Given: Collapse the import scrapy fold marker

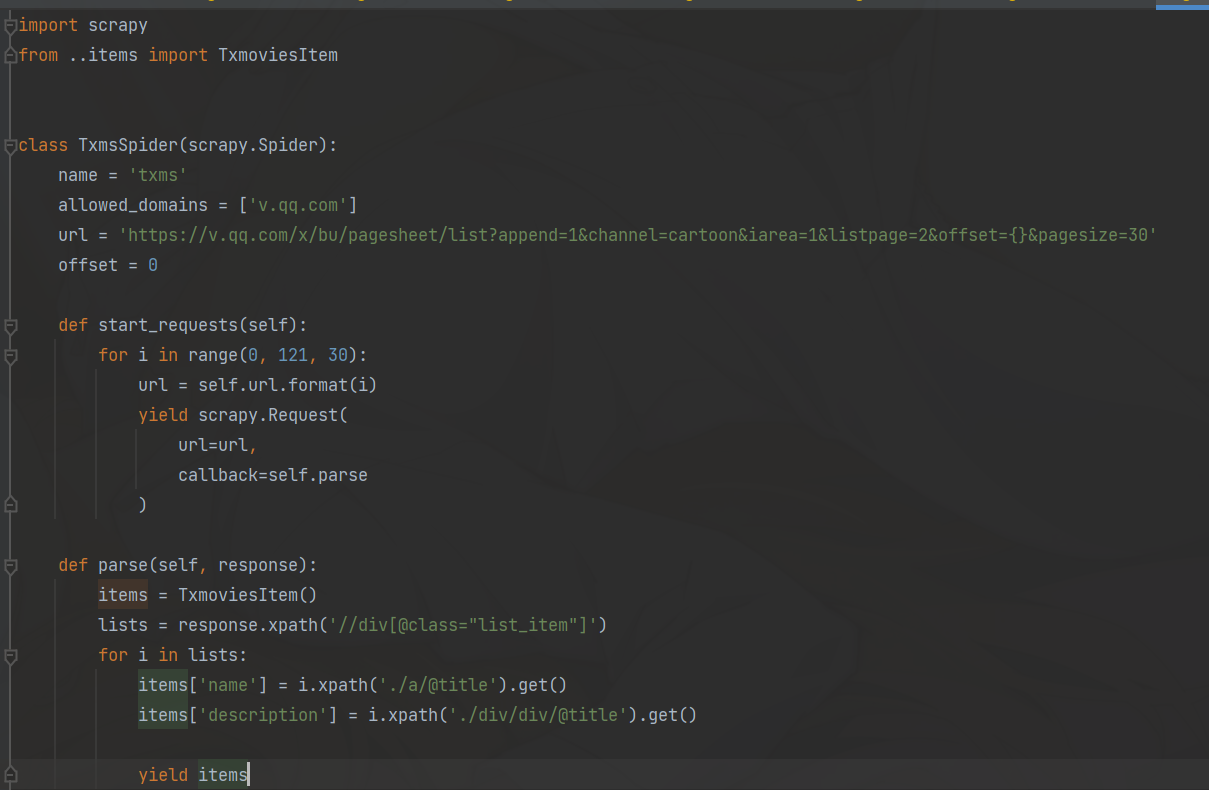Looking at the screenshot, I should [x=10, y=25].
